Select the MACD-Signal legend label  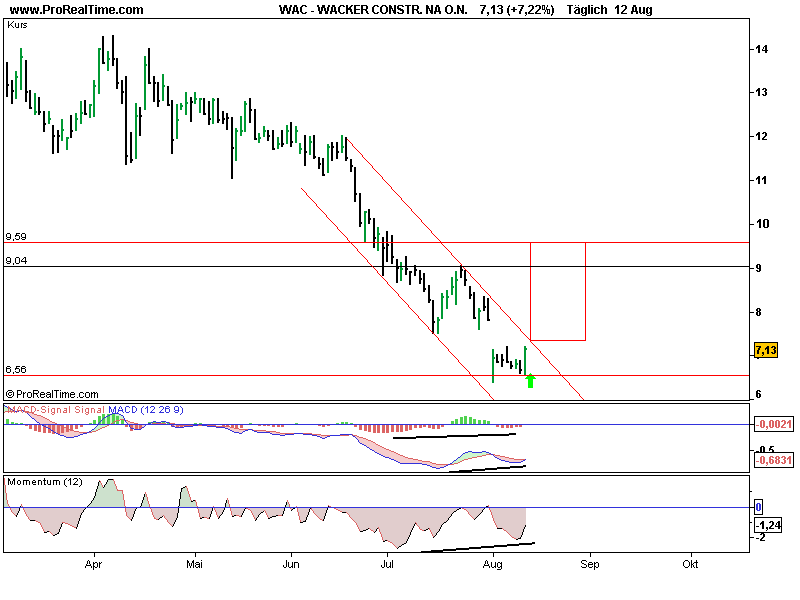[39, 410]
